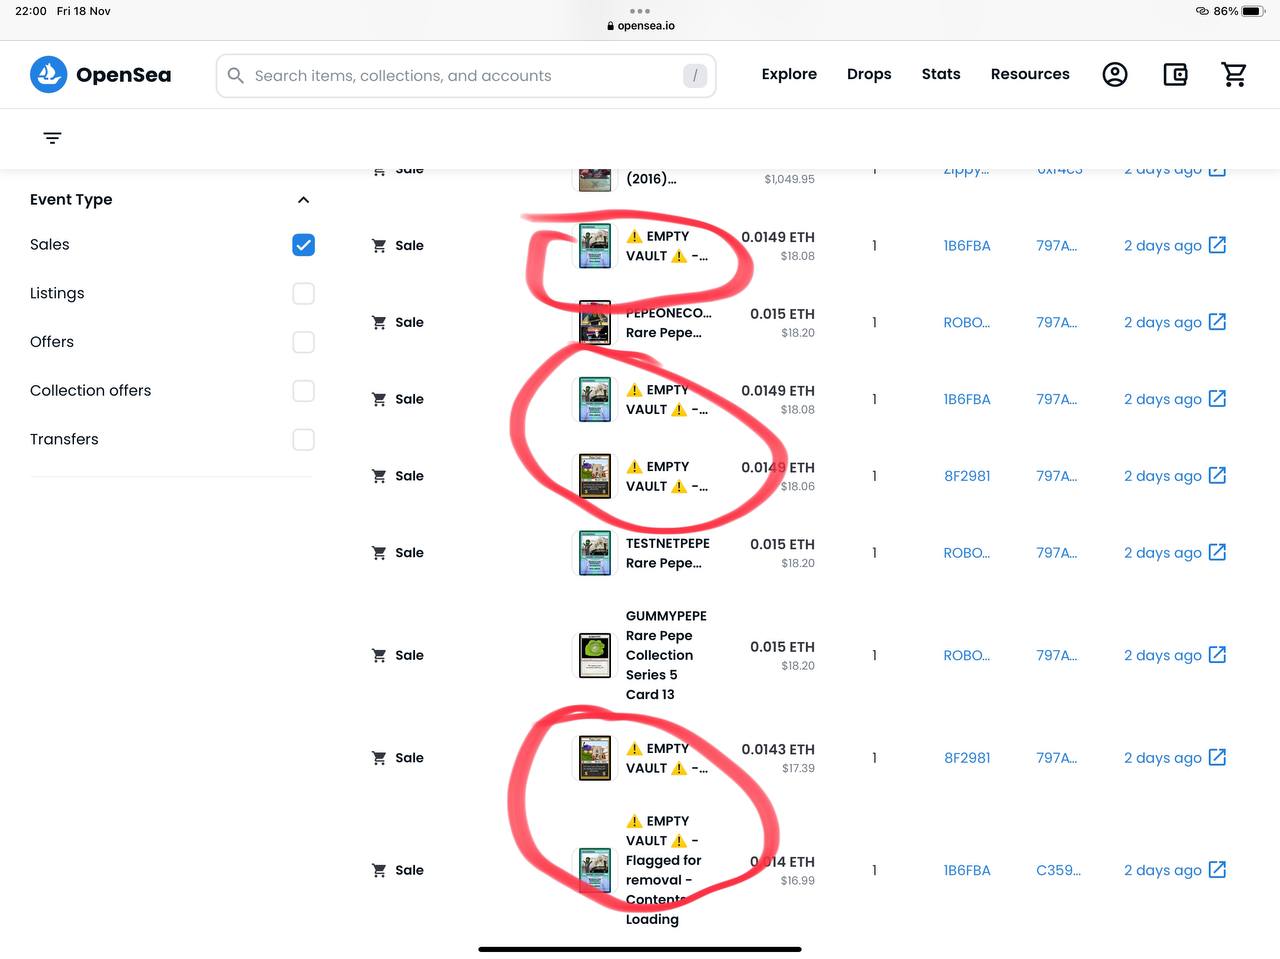Open external link icon for $17.39 sale
Image resolution: width=1280 pixels, height=959 pixels.
coord(1217,757)
